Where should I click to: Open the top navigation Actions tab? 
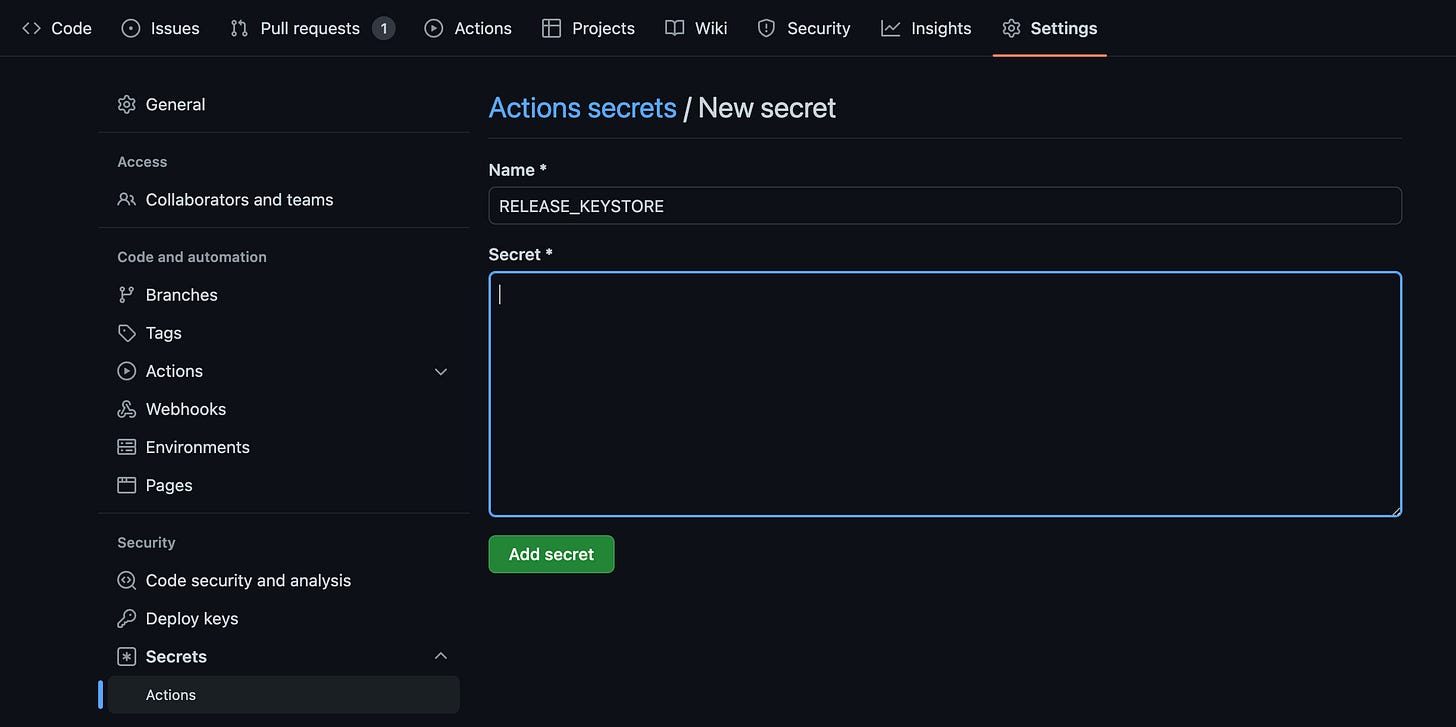468,28
